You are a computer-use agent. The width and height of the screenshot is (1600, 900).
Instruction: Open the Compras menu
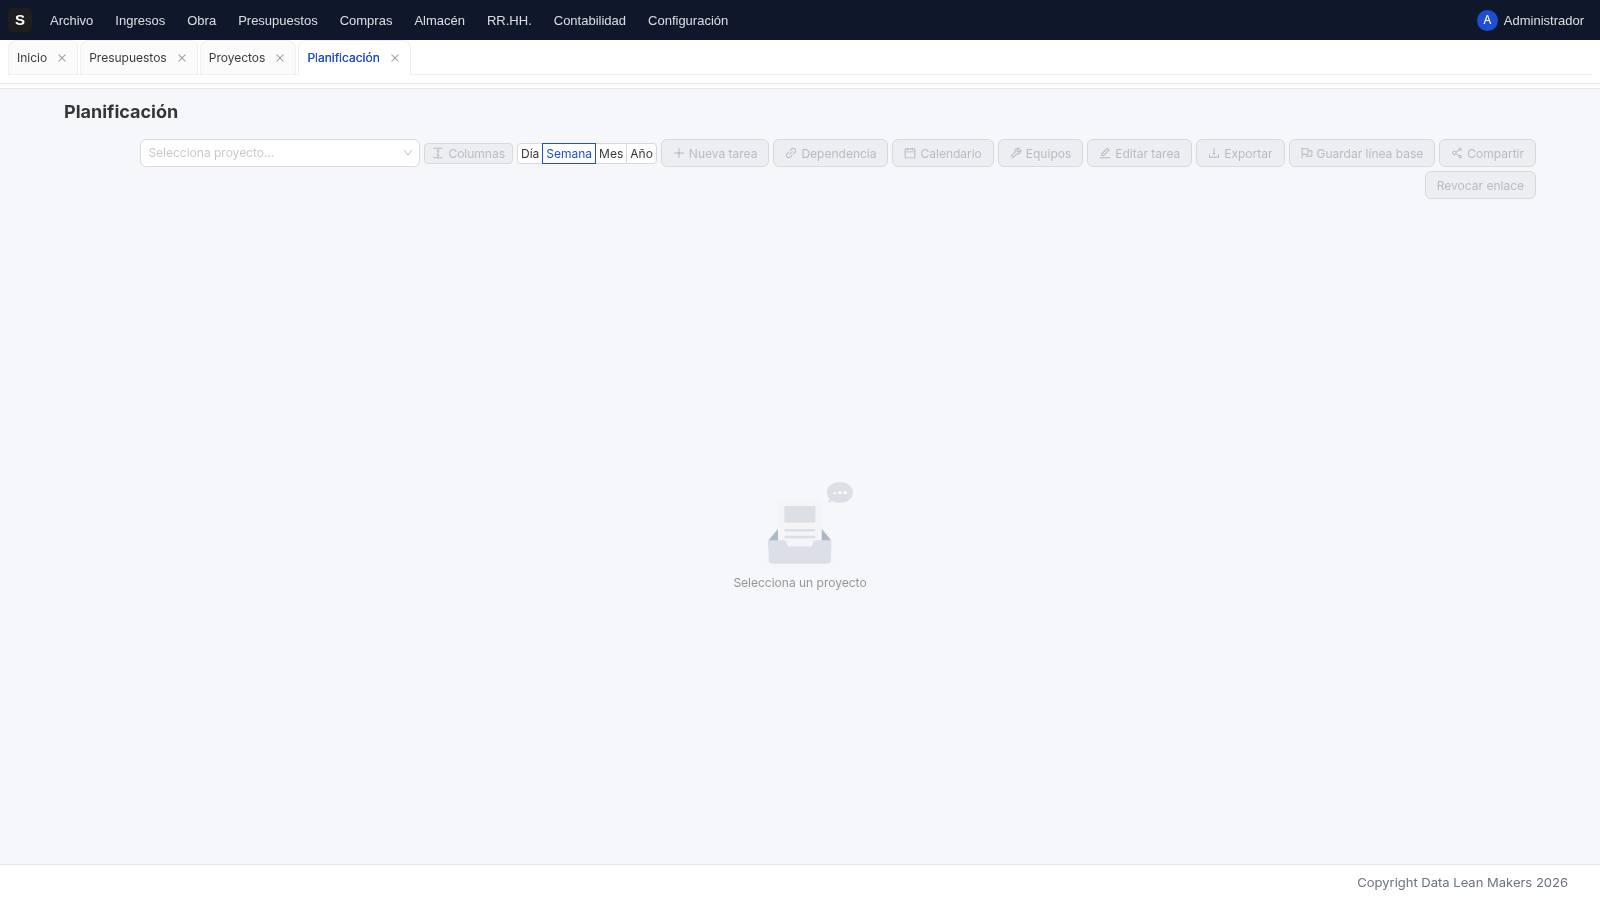366,20
